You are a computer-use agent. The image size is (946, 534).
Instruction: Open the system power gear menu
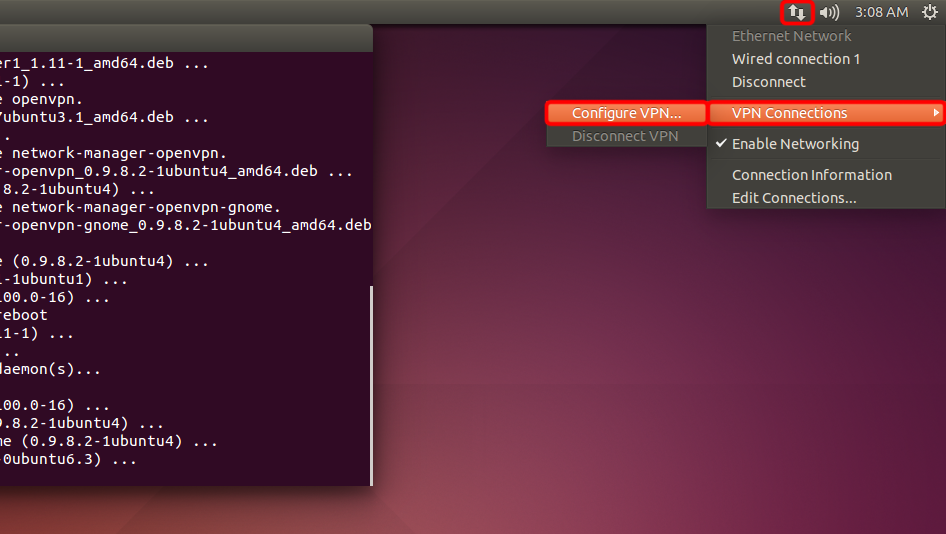click(929, 12)
